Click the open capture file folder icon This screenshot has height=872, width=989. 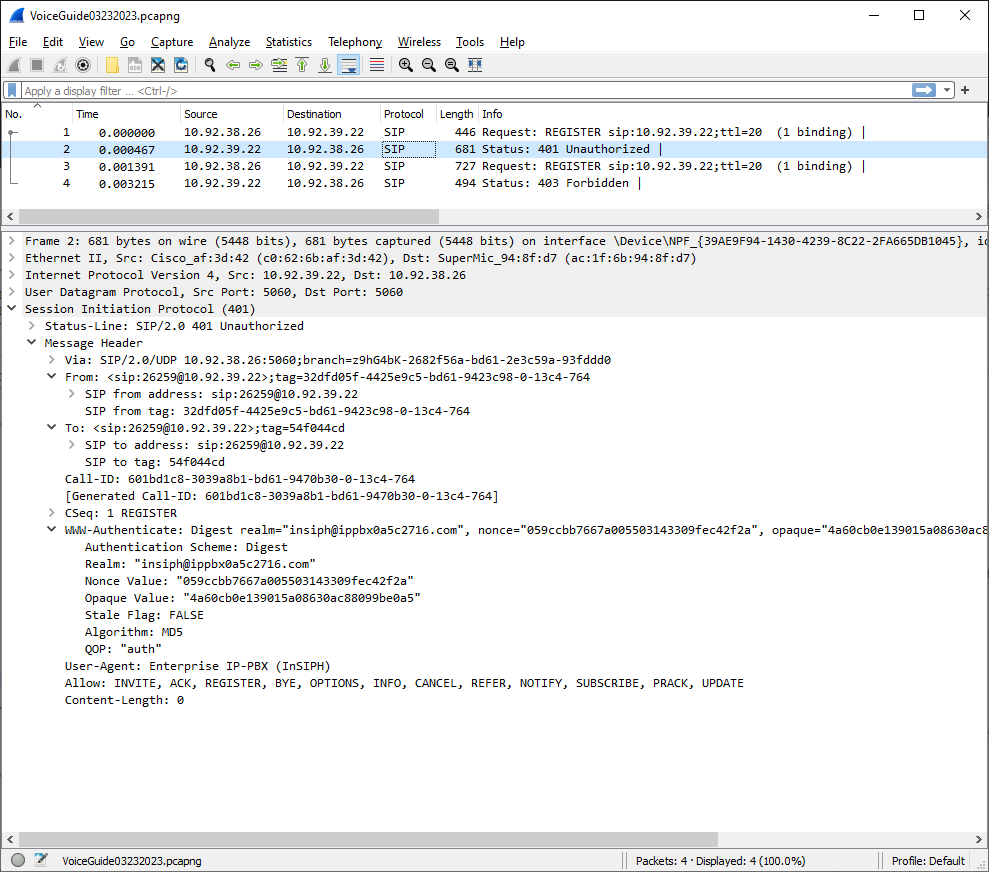point(111,65)
